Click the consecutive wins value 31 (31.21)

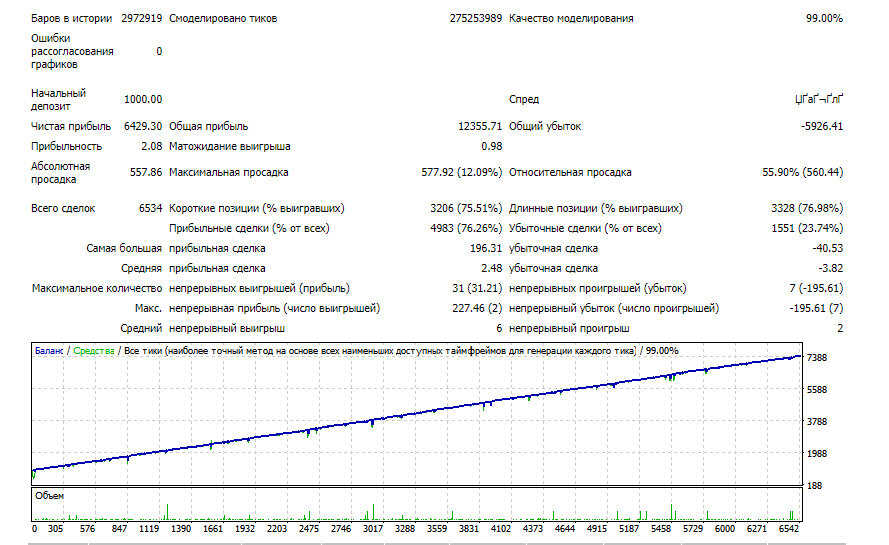click(477, 288)
